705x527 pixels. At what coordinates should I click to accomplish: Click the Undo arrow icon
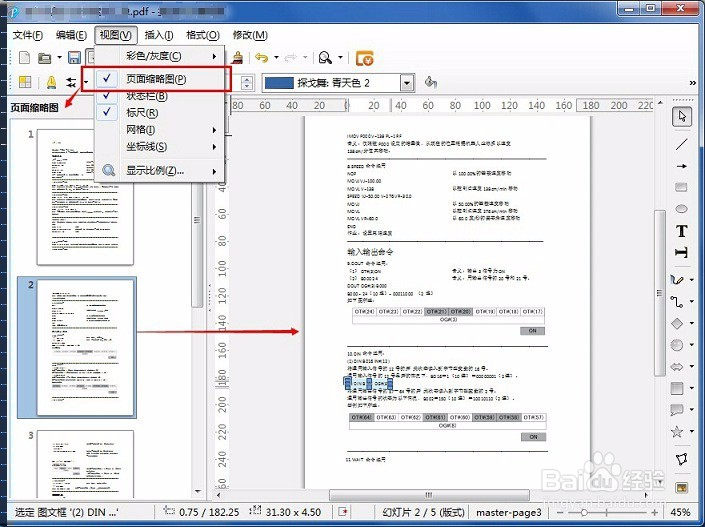(x=261, y=58)
